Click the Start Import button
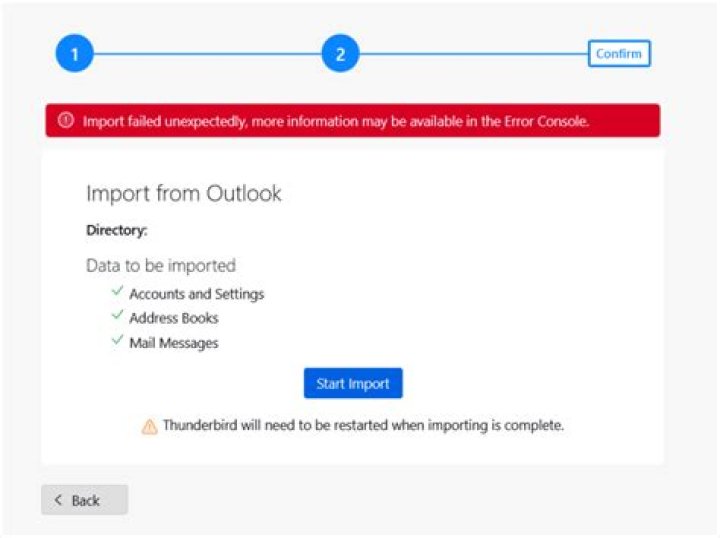The image size is (720, 538). (x=353, y=383)
